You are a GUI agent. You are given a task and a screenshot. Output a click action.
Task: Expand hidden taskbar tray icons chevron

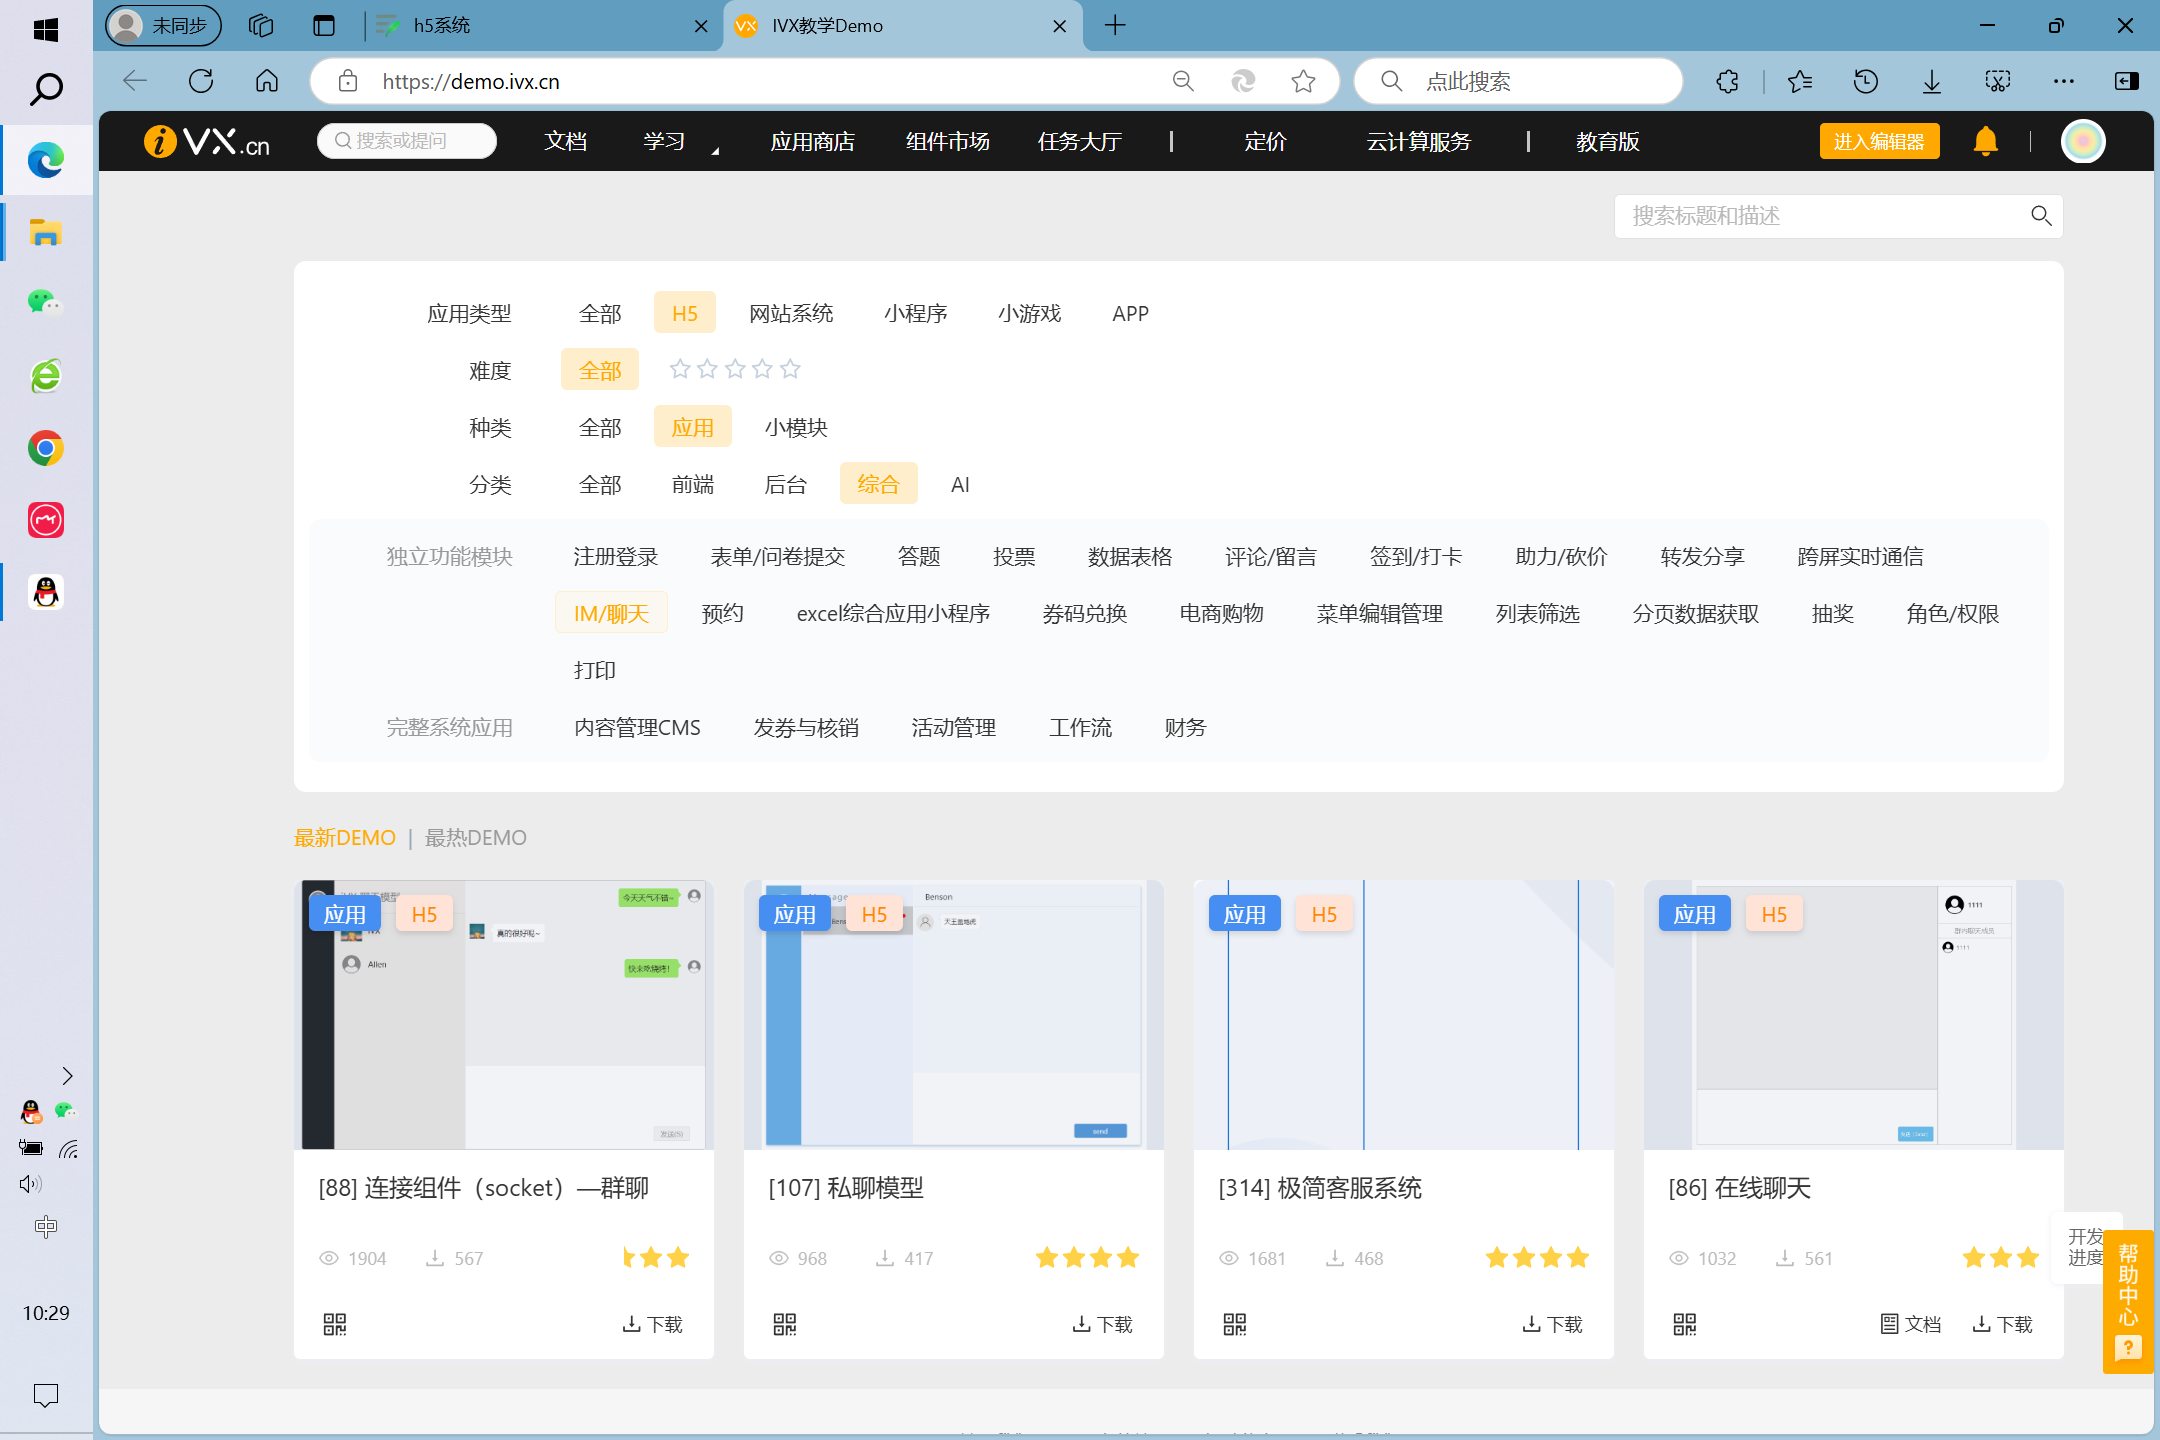point(67,1076)
